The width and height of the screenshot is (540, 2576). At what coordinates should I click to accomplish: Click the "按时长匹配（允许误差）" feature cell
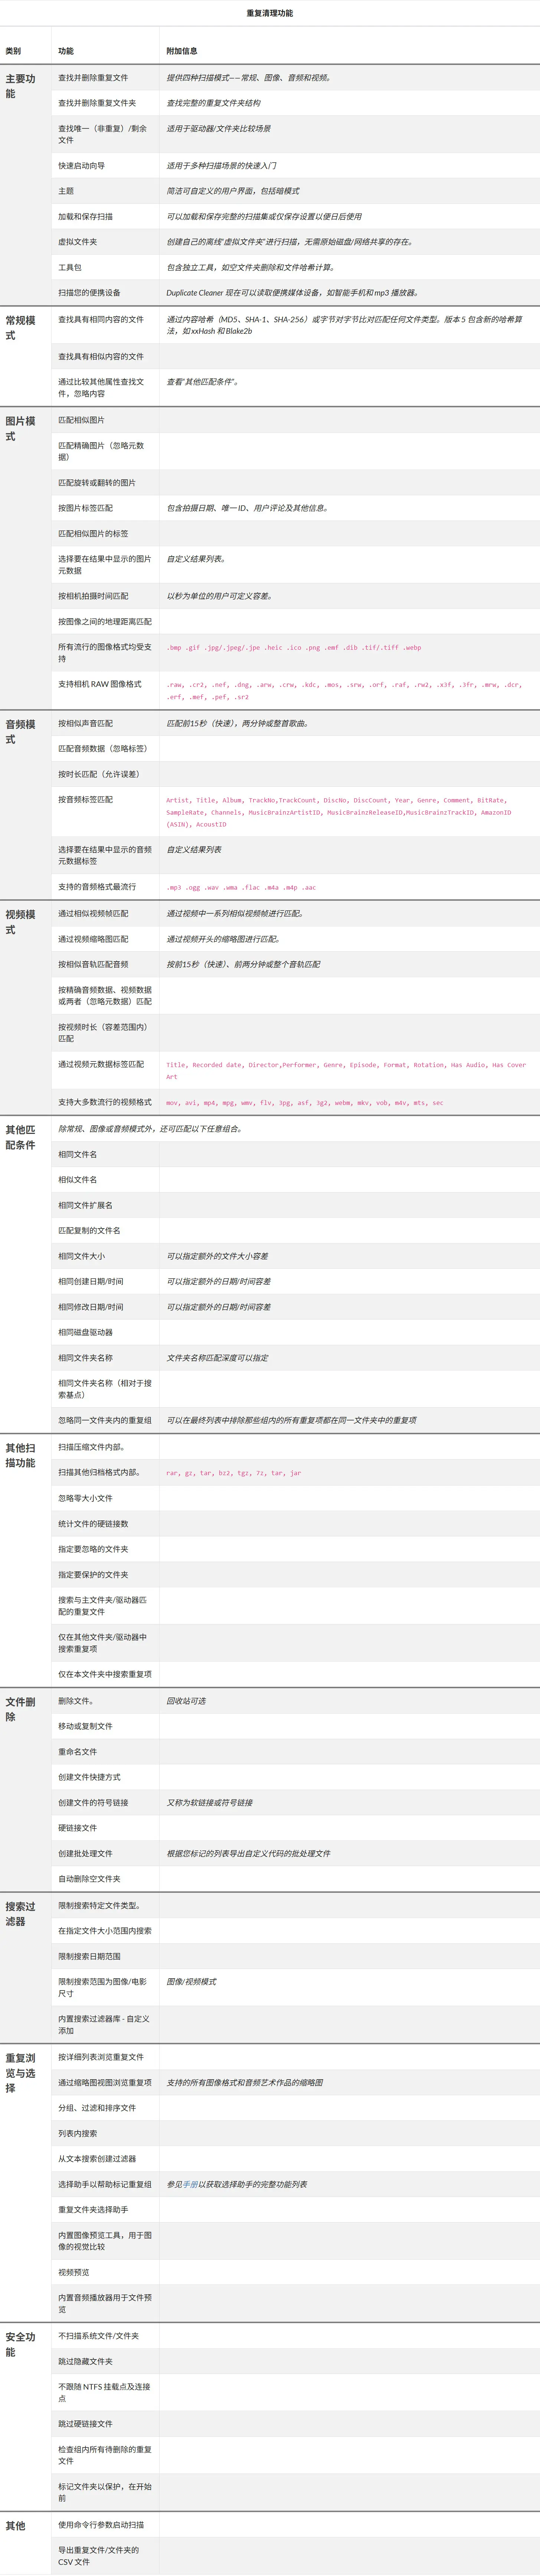click(x=105, y=774)
